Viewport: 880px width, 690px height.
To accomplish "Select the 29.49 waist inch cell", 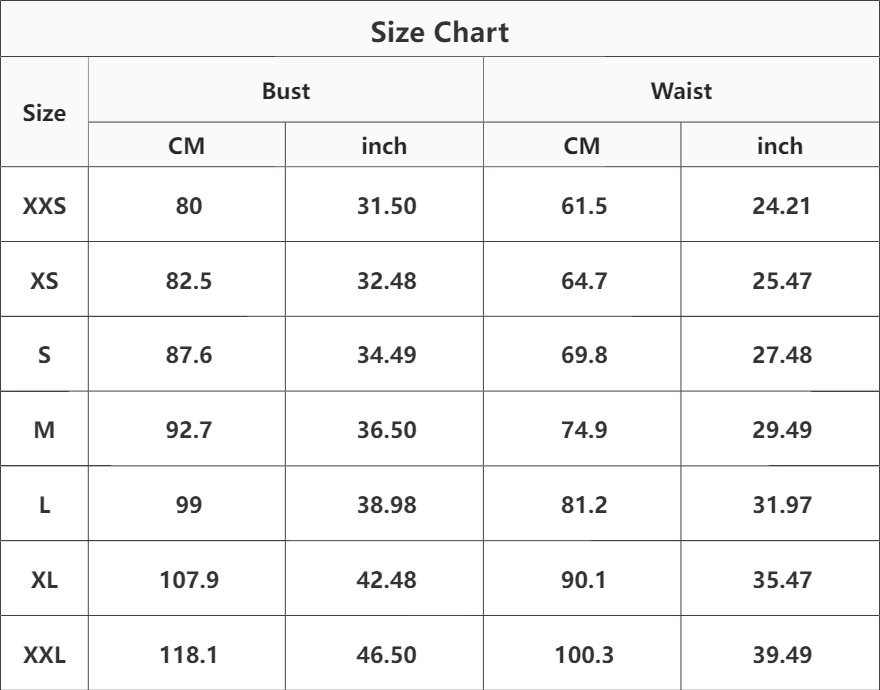I will [x=781, y=430].
